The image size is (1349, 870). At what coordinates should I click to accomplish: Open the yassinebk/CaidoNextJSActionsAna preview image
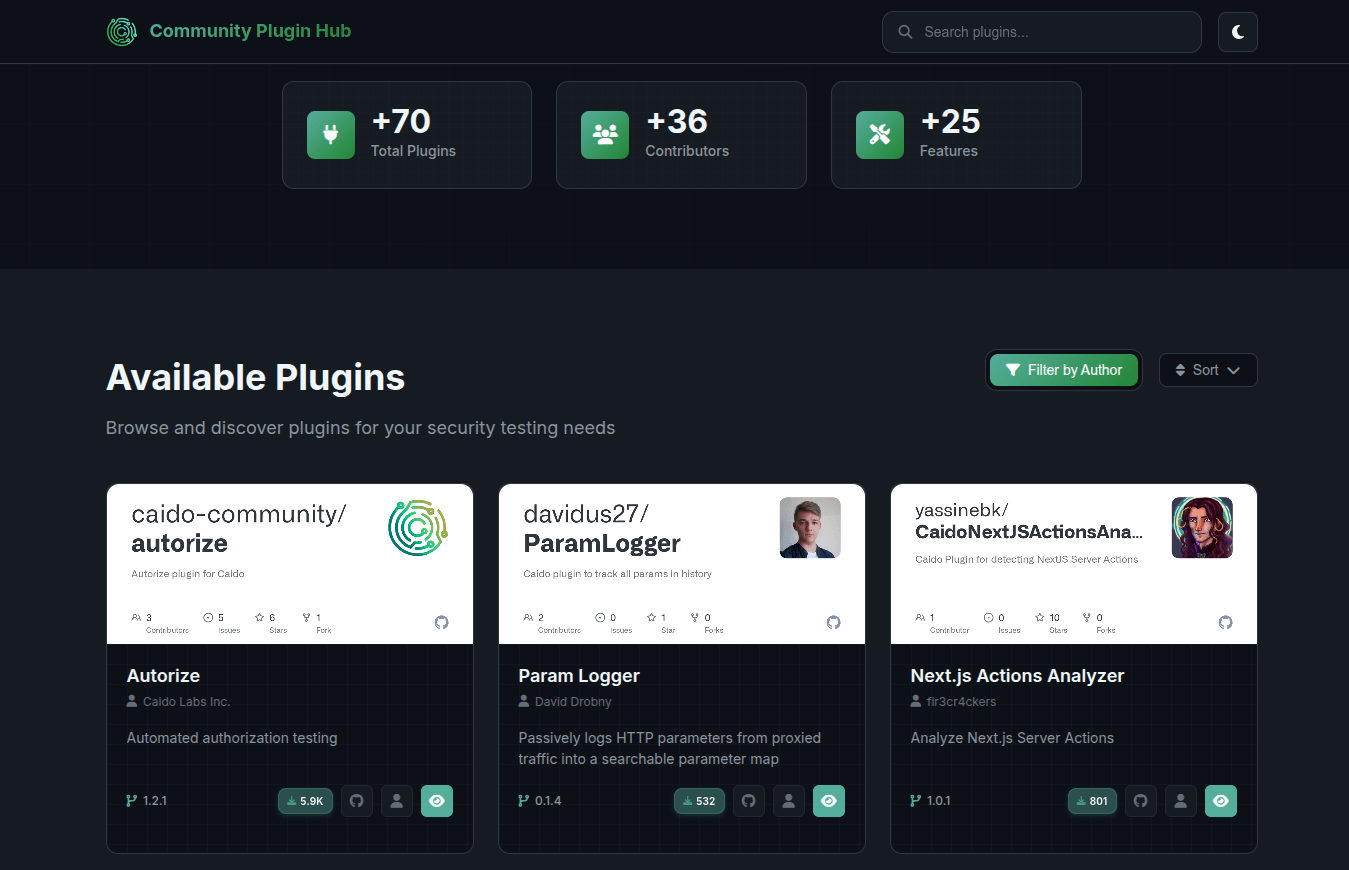tap(1074, 564)
